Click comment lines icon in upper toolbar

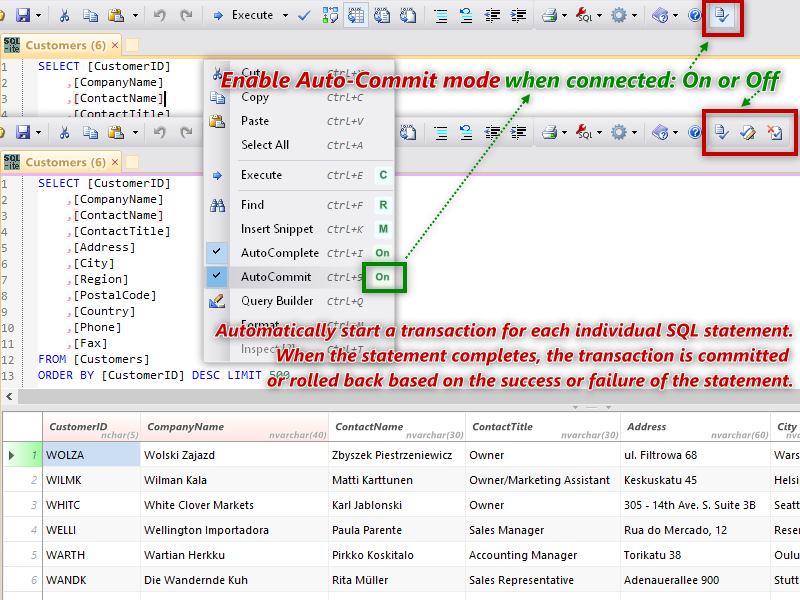click(440, 15)
